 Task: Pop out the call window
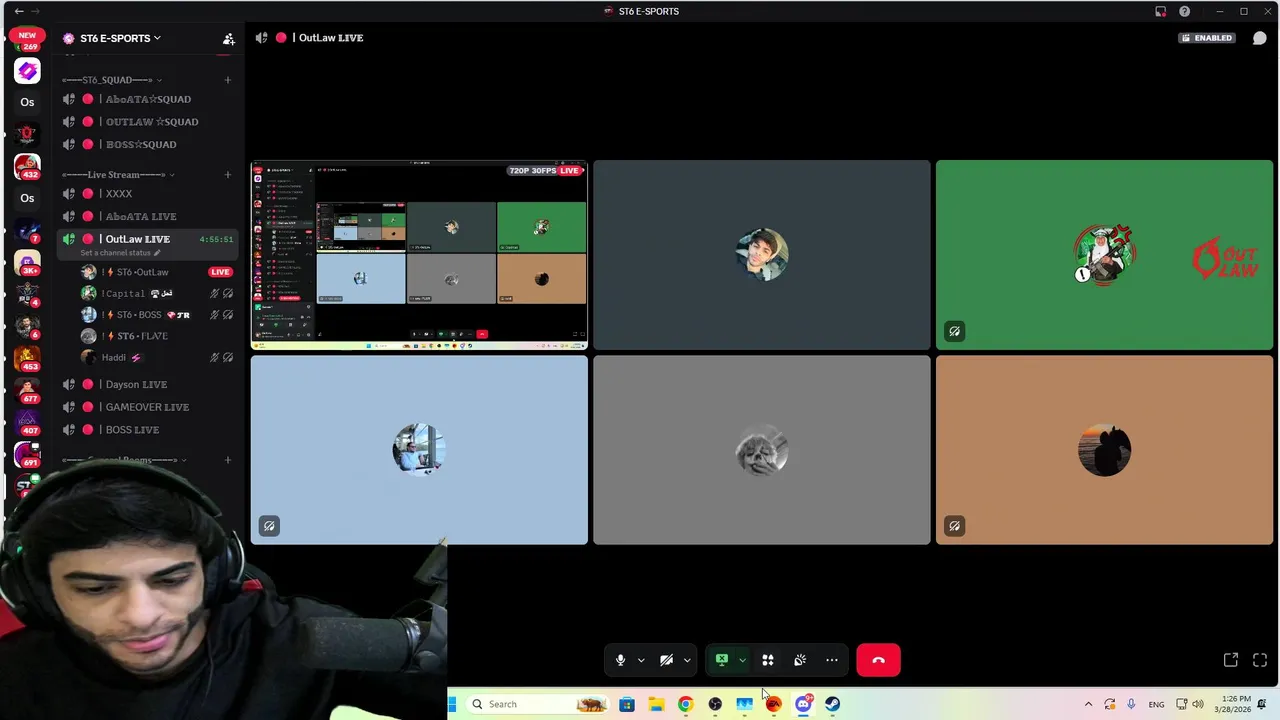point(1231,660)
